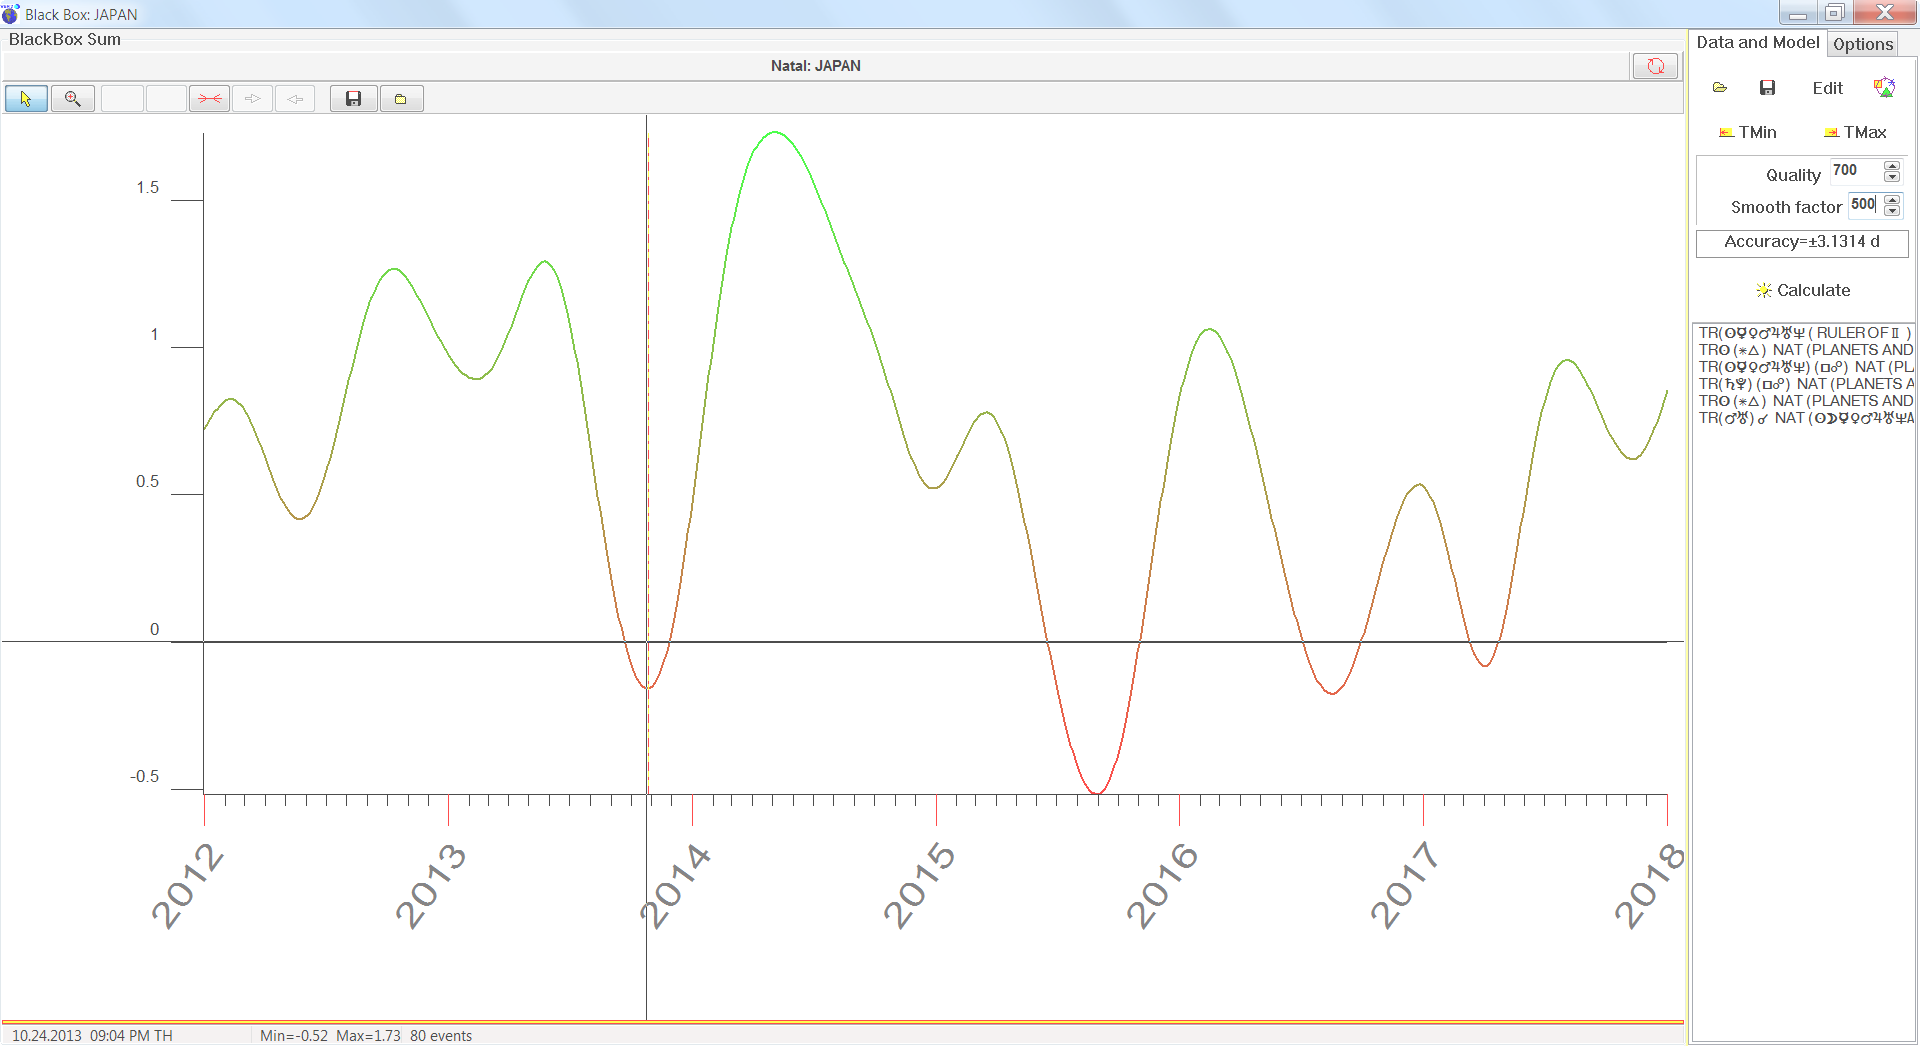Set the TMin time boundary

(x=1747, y=132)
